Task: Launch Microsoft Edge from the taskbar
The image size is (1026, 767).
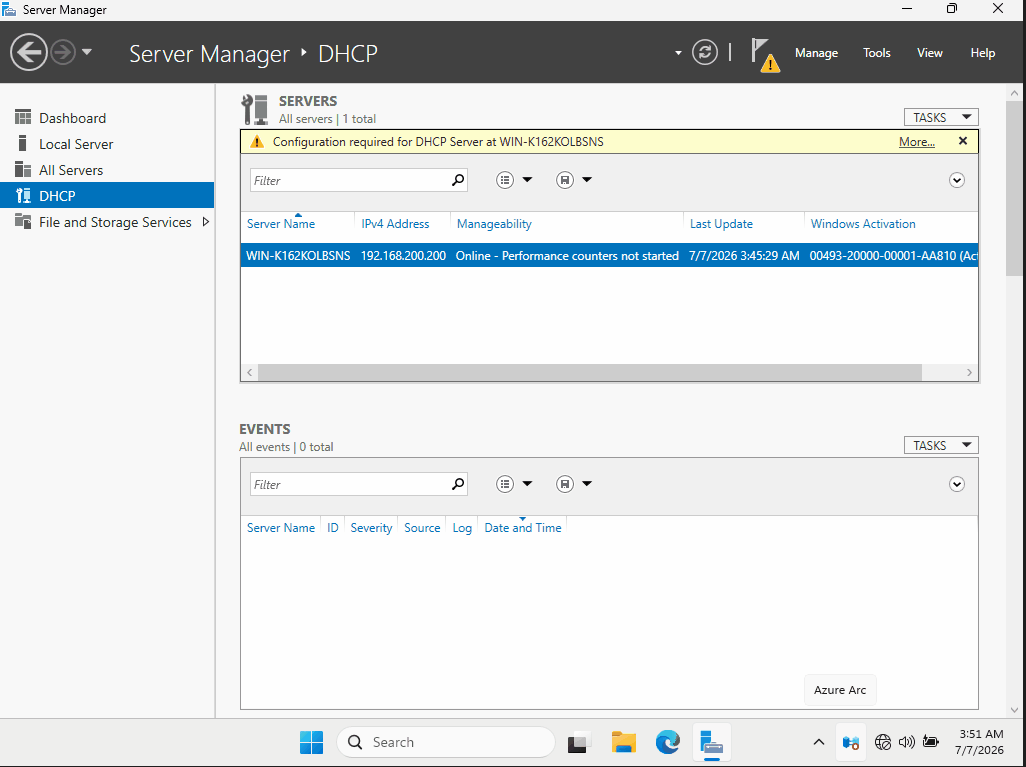Action: click(x=667, y=742)
